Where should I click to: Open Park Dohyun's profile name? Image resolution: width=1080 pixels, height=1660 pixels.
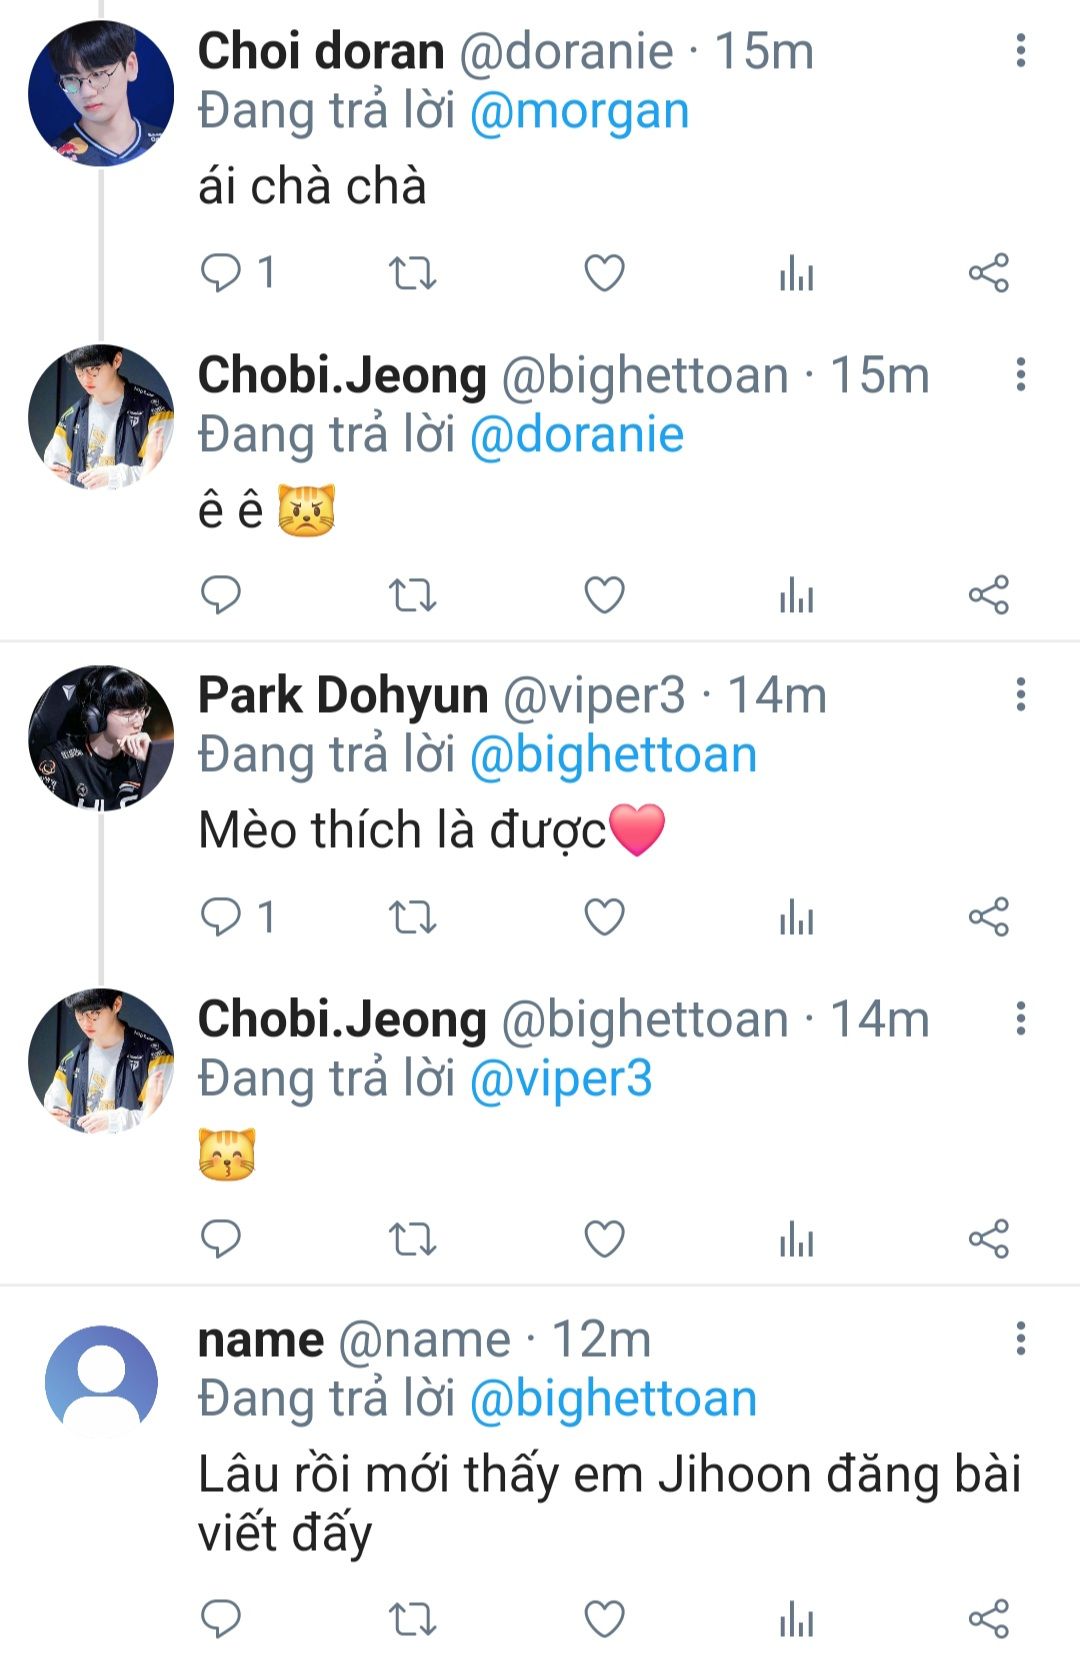click(343, 695)
